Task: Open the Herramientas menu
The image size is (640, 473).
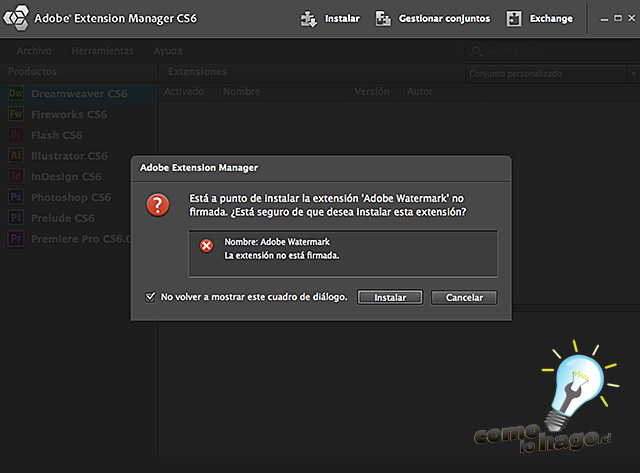Action: pos(102,51)
